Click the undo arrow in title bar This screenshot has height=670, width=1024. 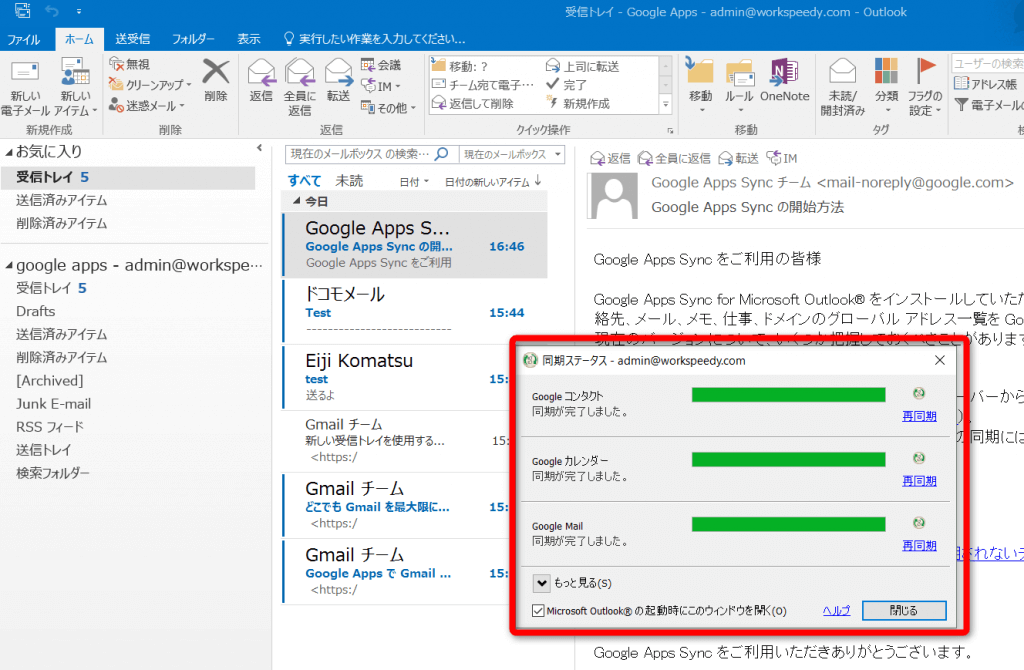pyautogui.click(x=52, y=11)
